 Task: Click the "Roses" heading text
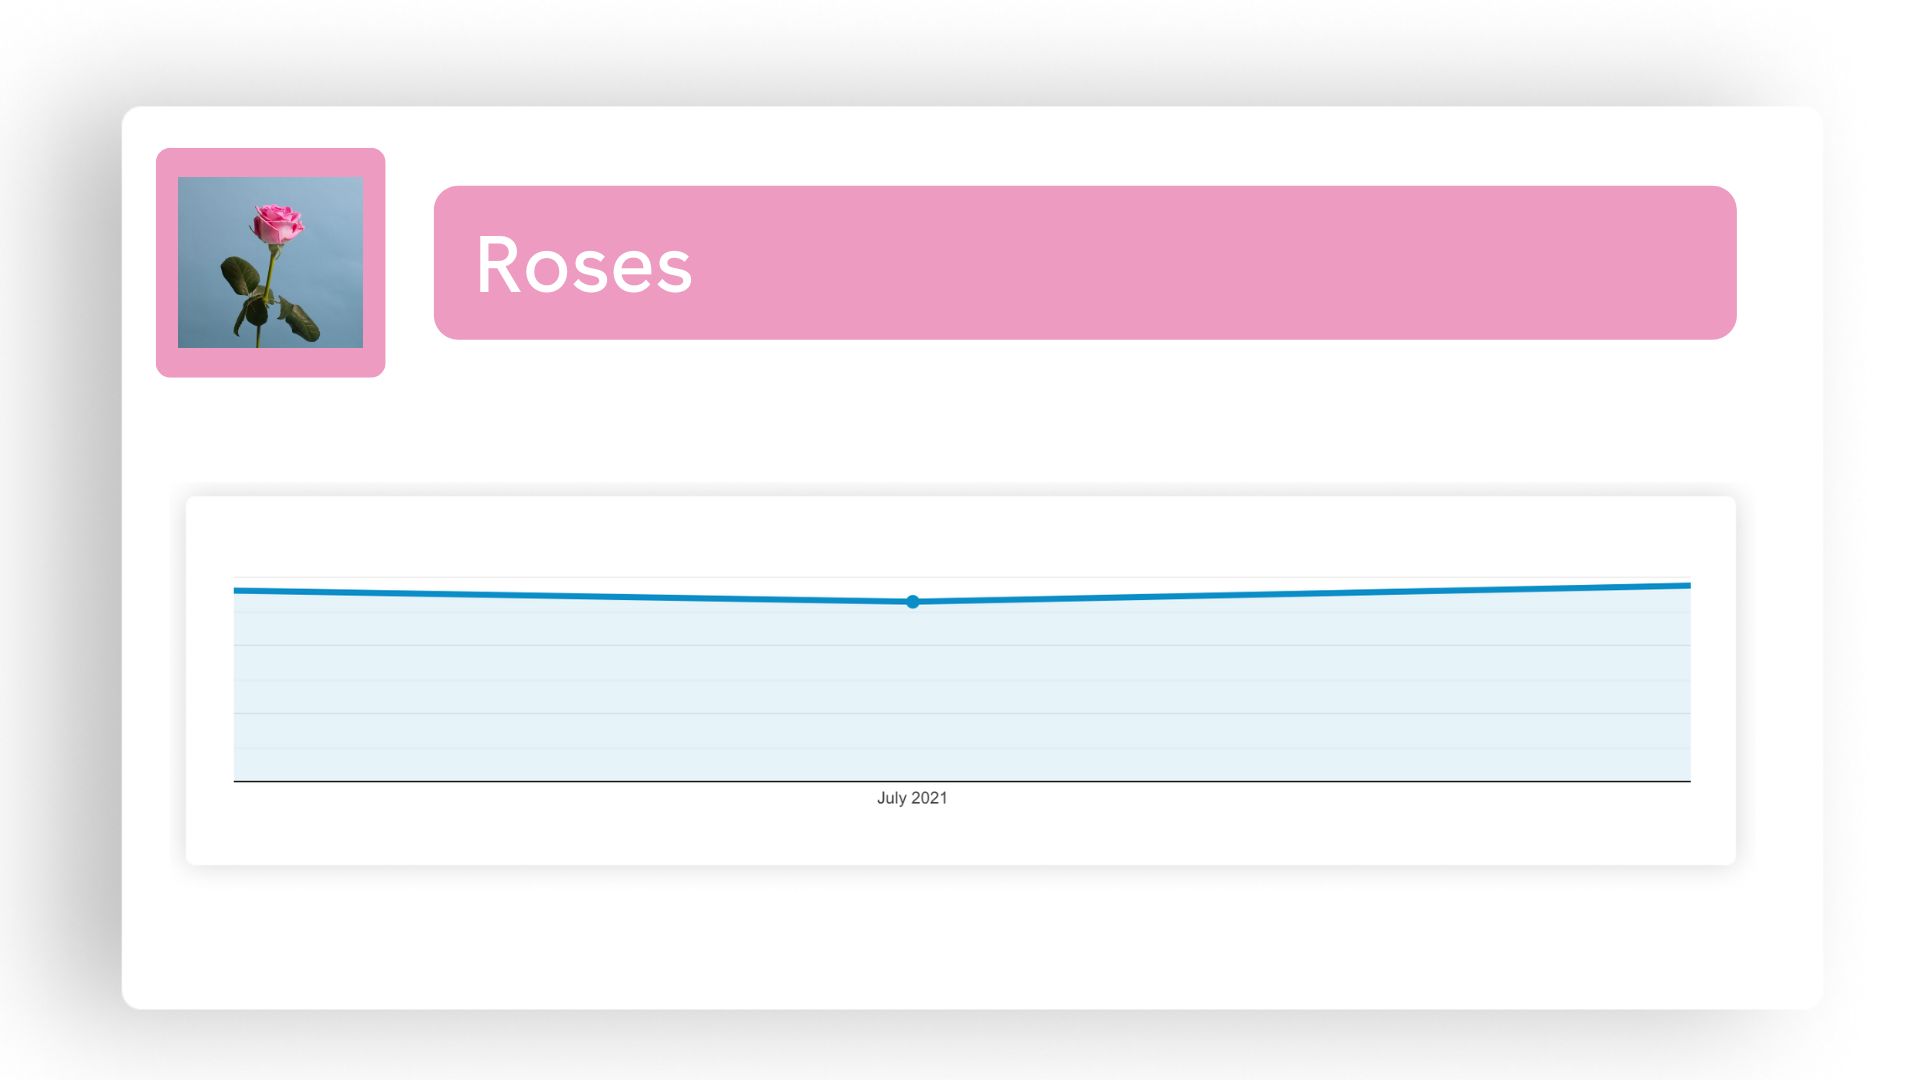(583, 265)
